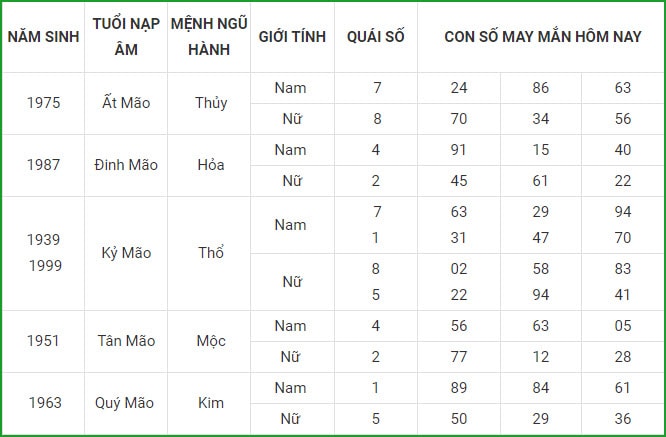Click the Tân Mão cell
This screenshot has height=437, width=666.
pyautogui.click(x=126, y=341)
